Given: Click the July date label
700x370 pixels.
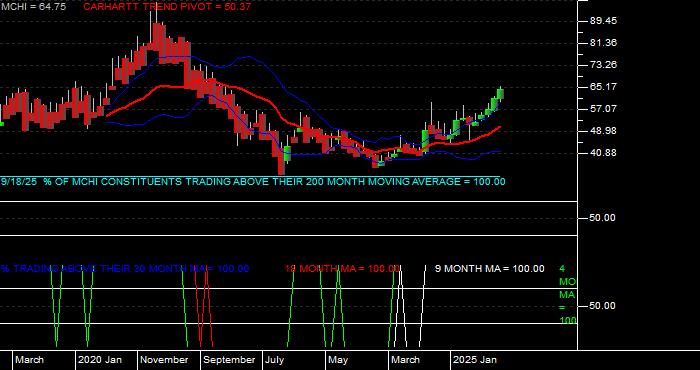Looking at the screenshot, I should pos(275,360).
